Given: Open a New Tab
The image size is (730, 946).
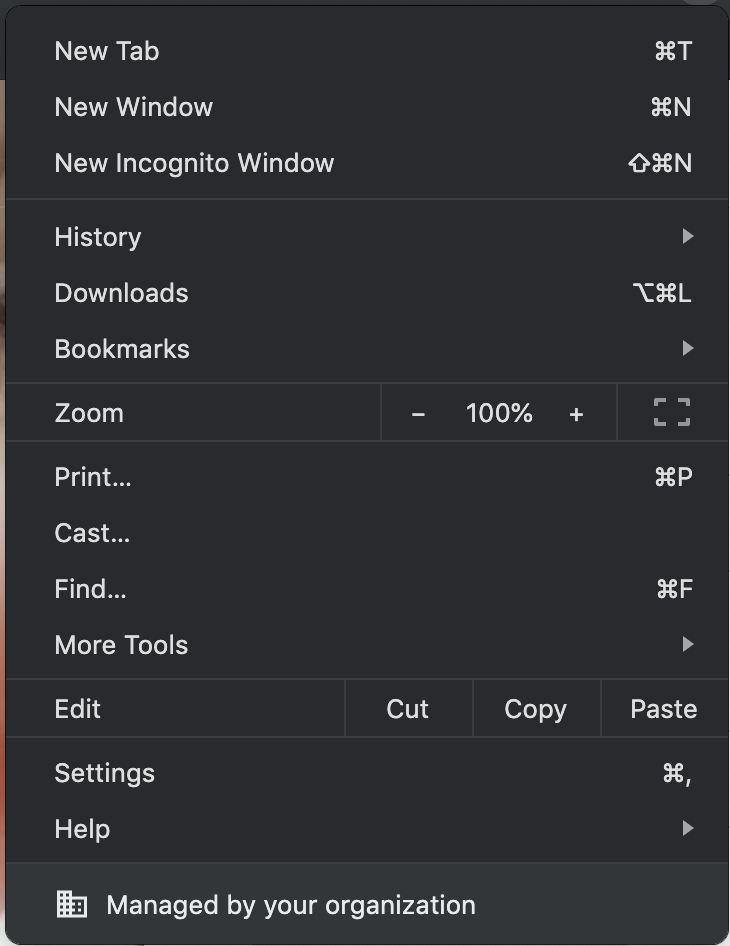Looking at the screenshot, I should tap(106, 51).
